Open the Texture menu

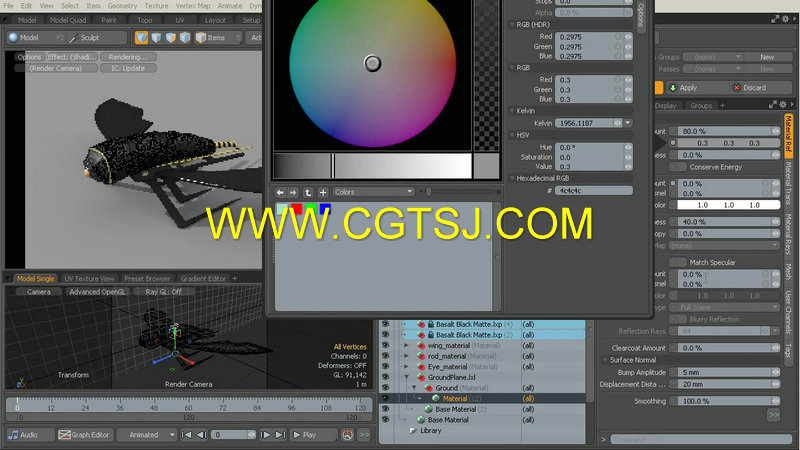[156, 6]
